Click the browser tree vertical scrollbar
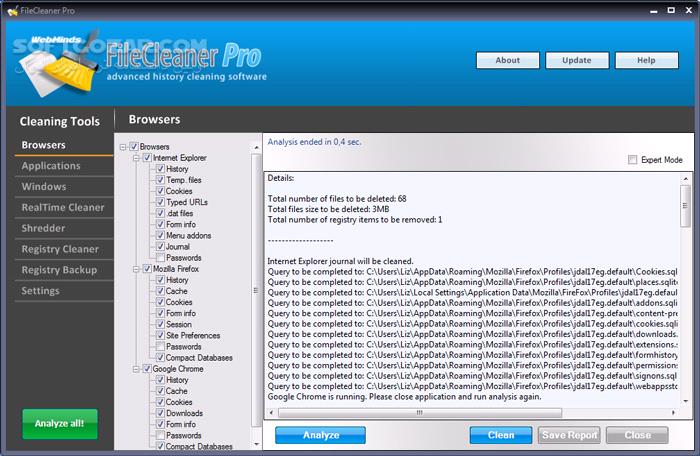Image resolution: width=700 pixels, height=456 pixels. 256,290
